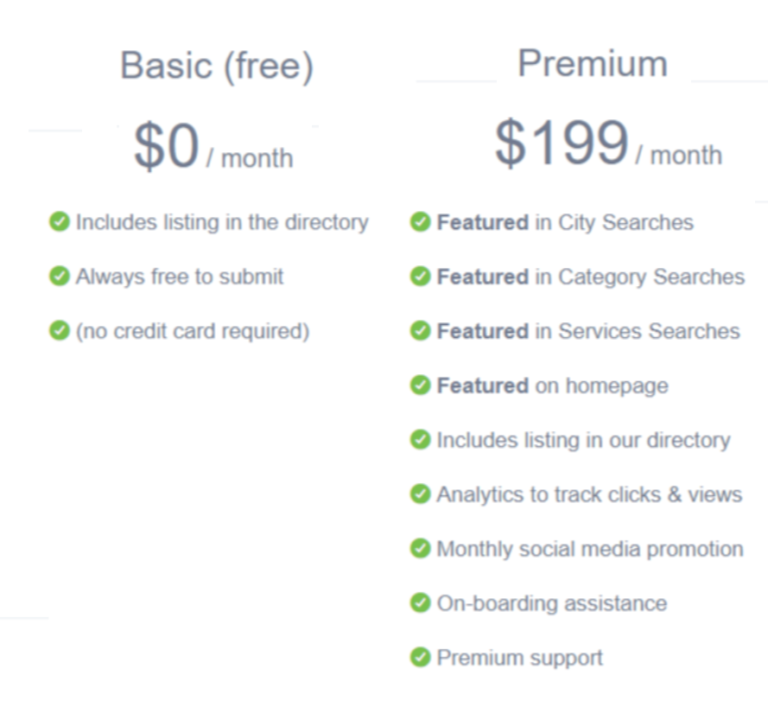Click checkmark icon beside 'Includes listing in the directory'
The width and height of the screenshot is (768, 726).
(x=59, y=222)
